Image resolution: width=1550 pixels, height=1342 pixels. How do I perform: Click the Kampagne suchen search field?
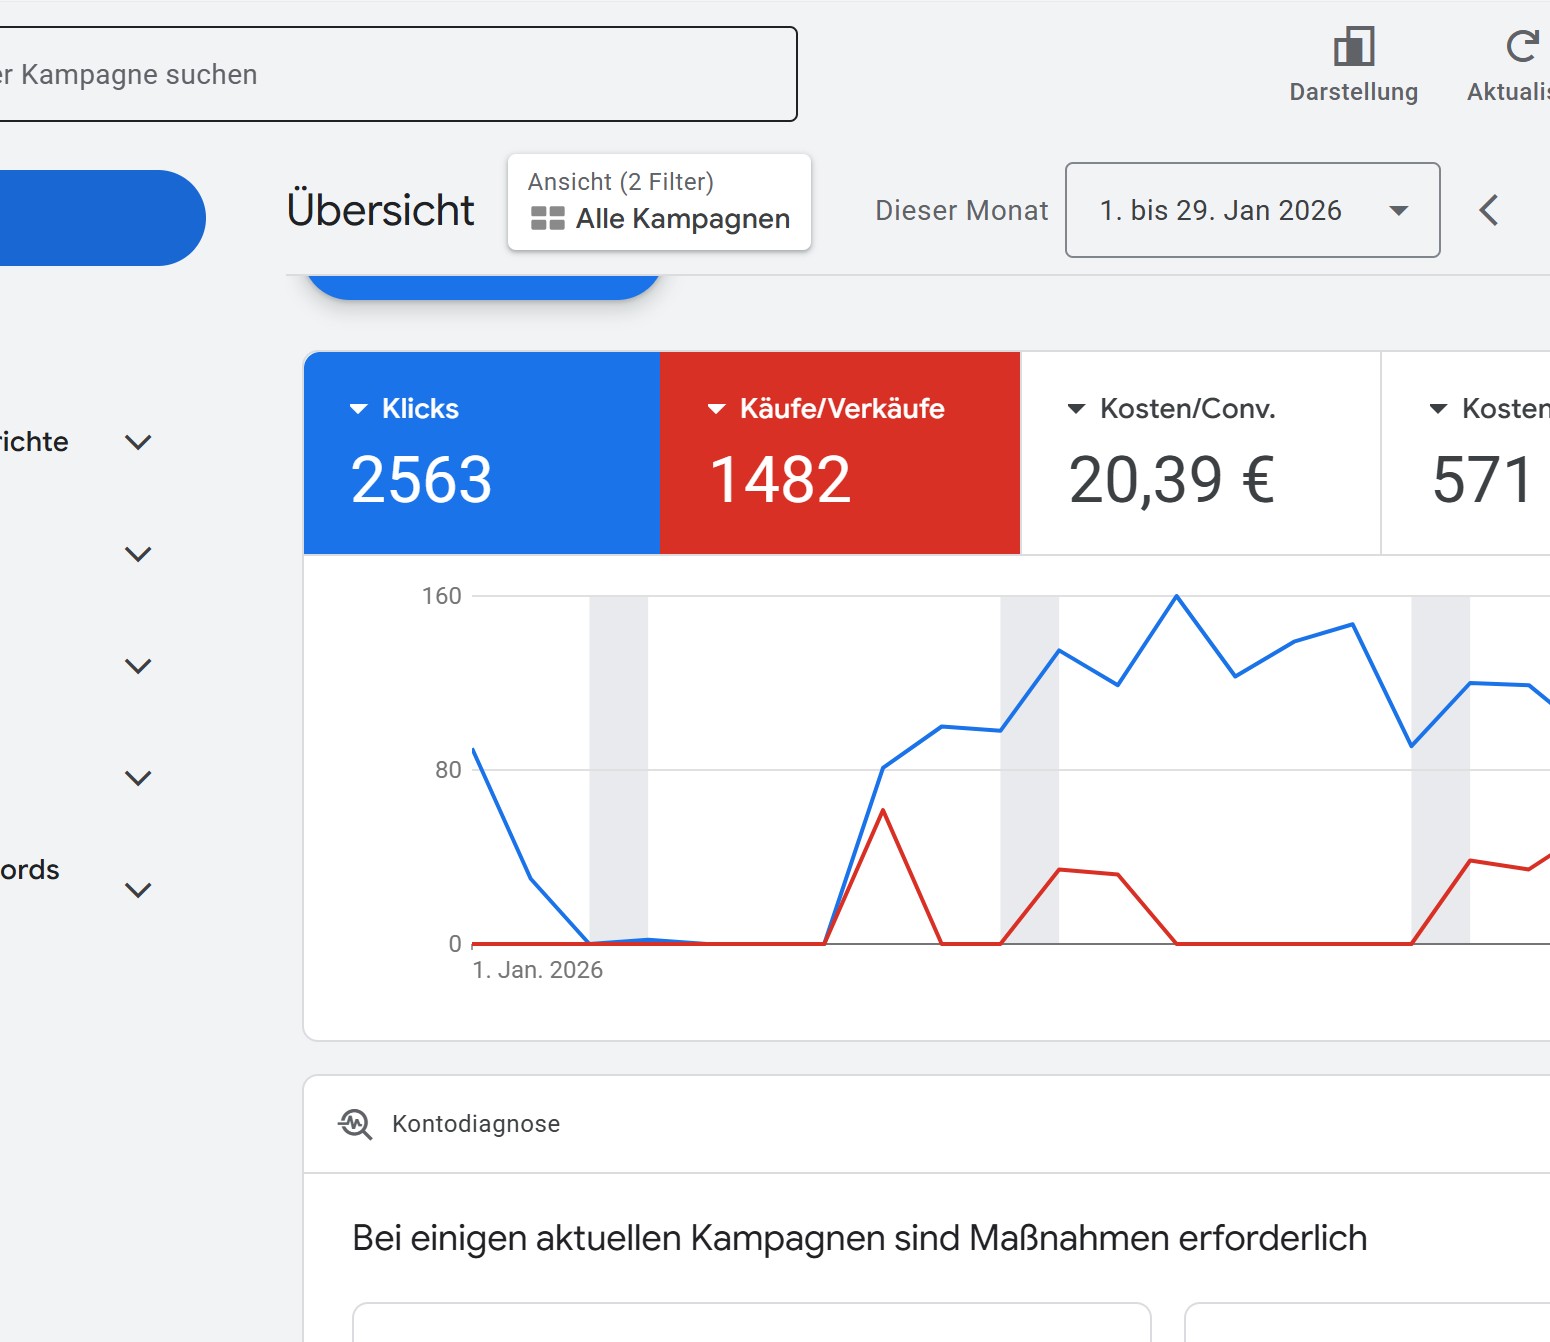click(398, 75)
